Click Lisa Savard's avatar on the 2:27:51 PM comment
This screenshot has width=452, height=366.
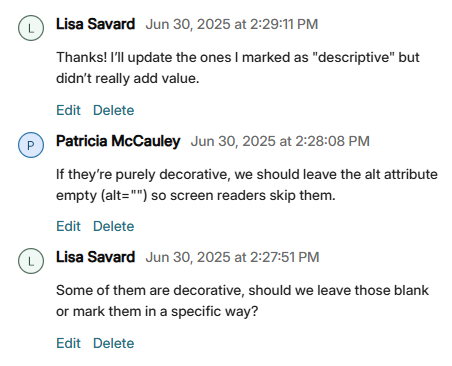(x=31, y=261)
